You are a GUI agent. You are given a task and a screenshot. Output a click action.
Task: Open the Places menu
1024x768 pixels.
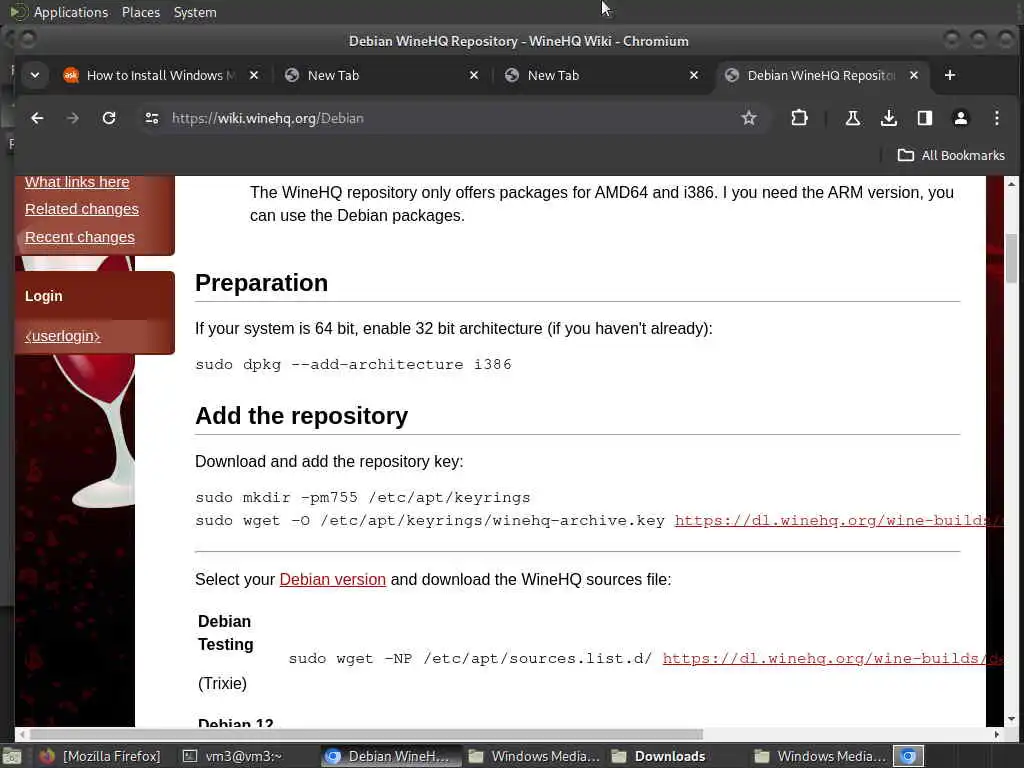141,12
